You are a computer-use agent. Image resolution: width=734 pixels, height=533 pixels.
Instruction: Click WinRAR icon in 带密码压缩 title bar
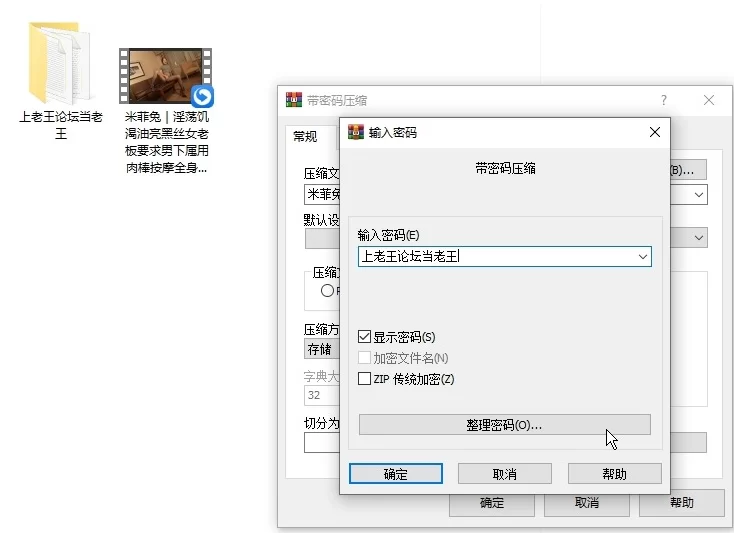[294, 100]
